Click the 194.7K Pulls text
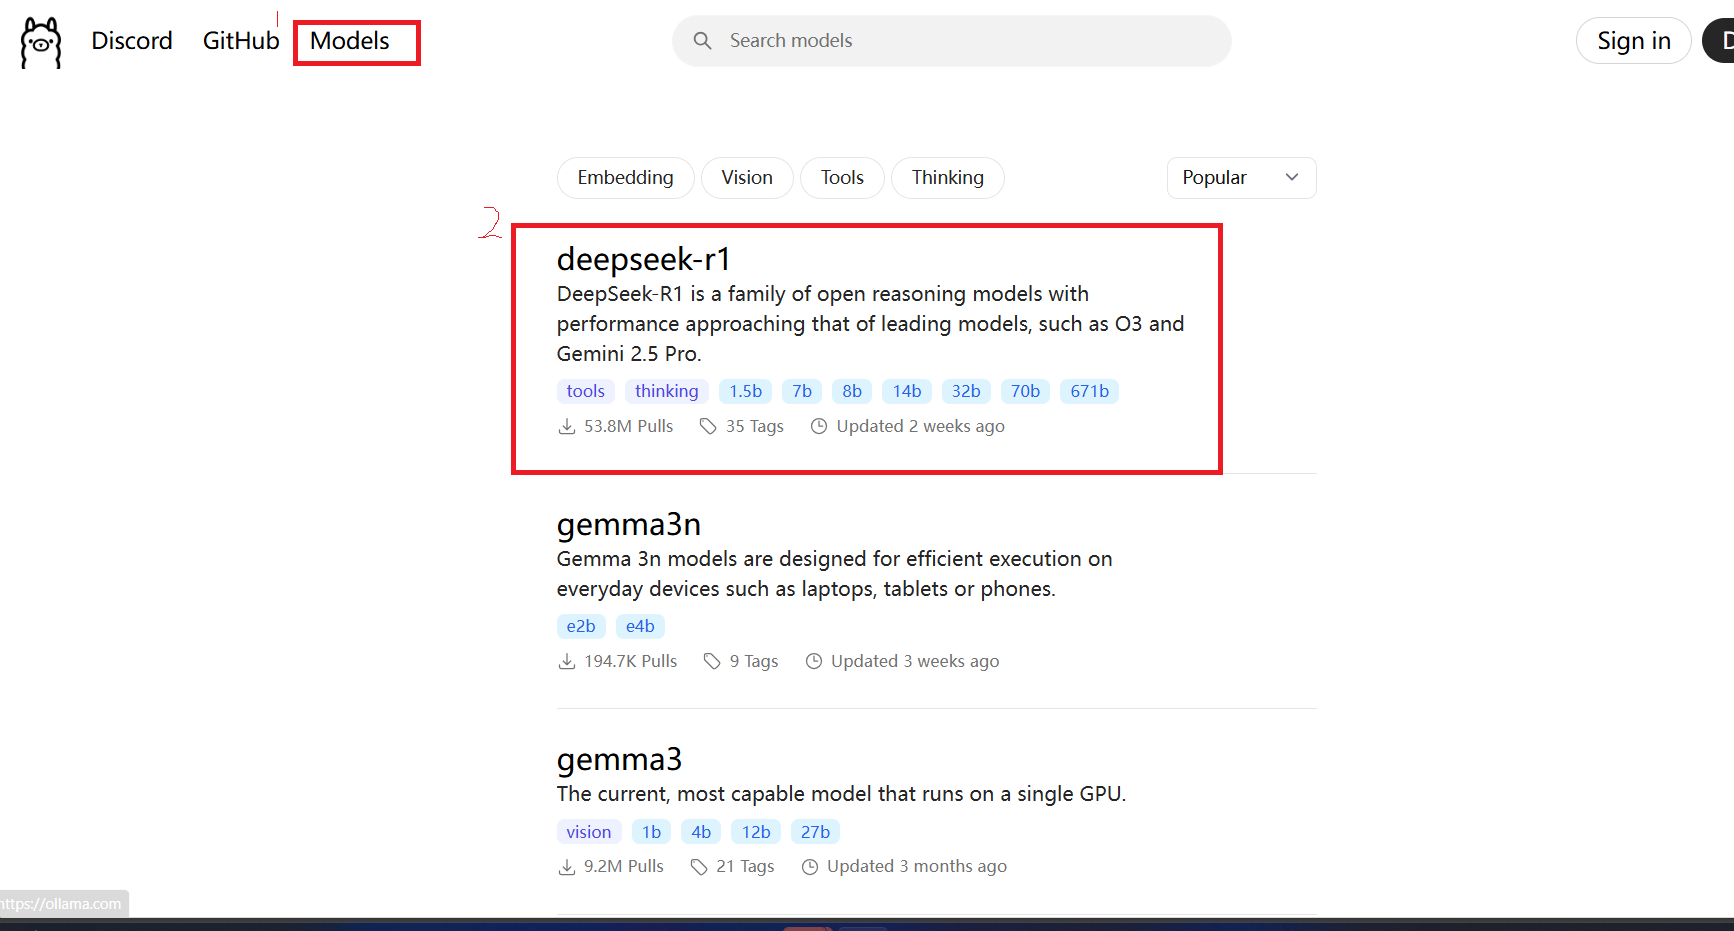1734x931 pixels. pyautogui.click(x=631, y=661)
